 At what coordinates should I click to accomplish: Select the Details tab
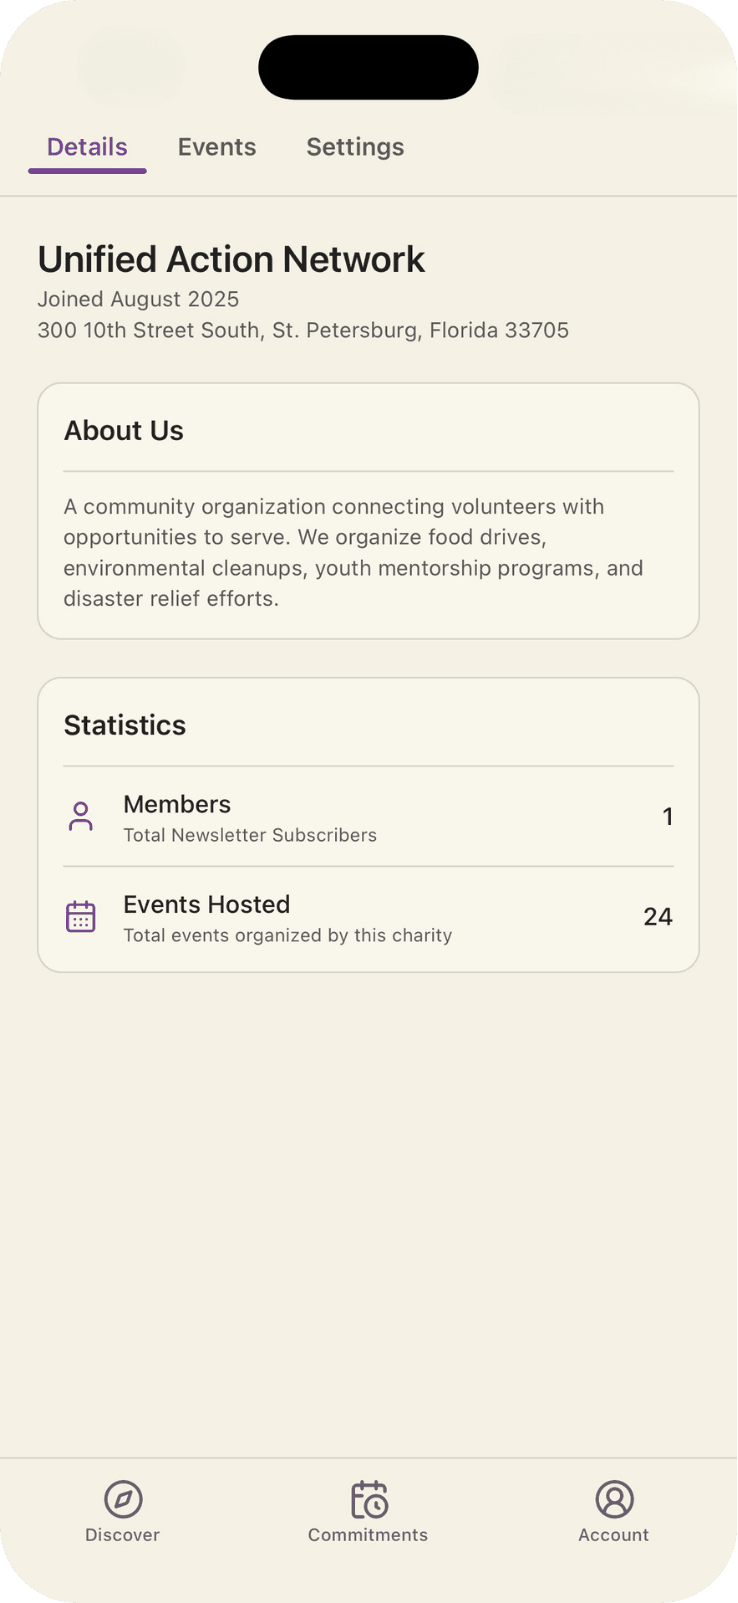point(87,147)
